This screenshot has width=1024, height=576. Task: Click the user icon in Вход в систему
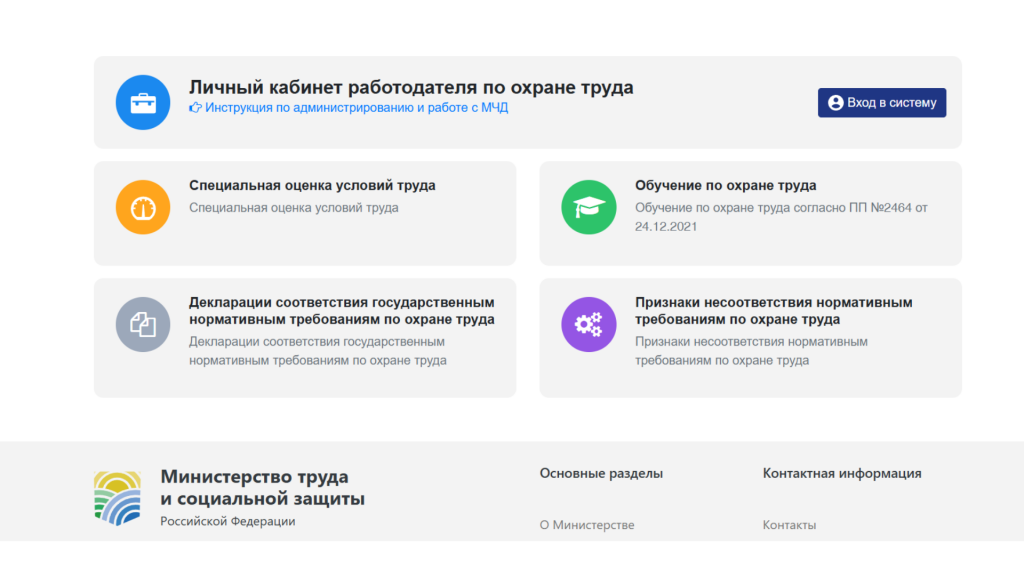835,103
